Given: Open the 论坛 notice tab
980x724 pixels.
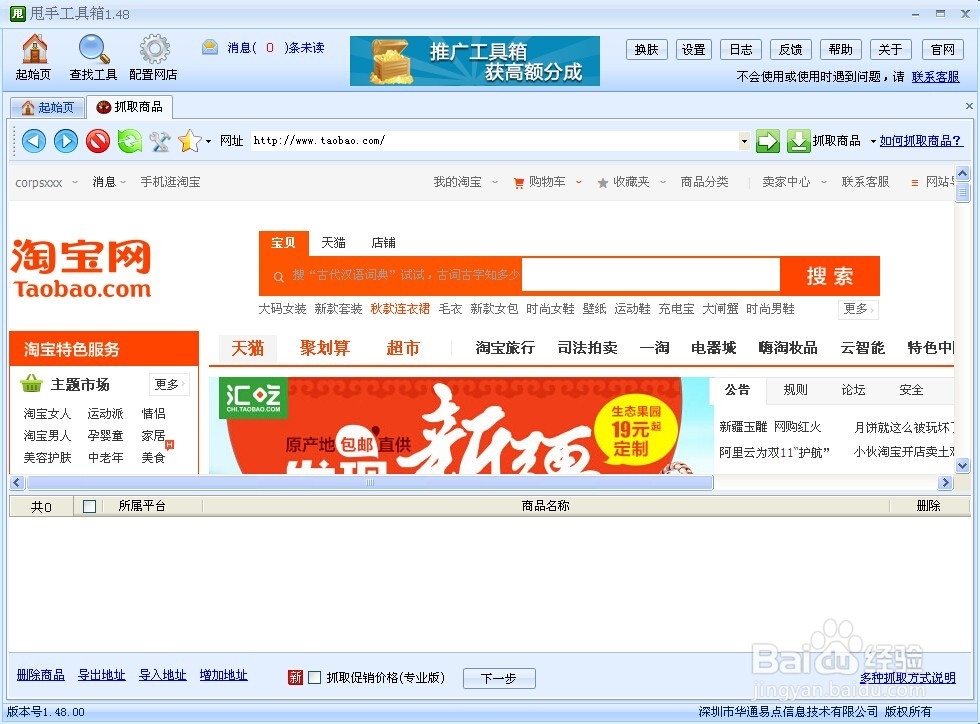Looking at the screenshot, I should pos(853,390).
